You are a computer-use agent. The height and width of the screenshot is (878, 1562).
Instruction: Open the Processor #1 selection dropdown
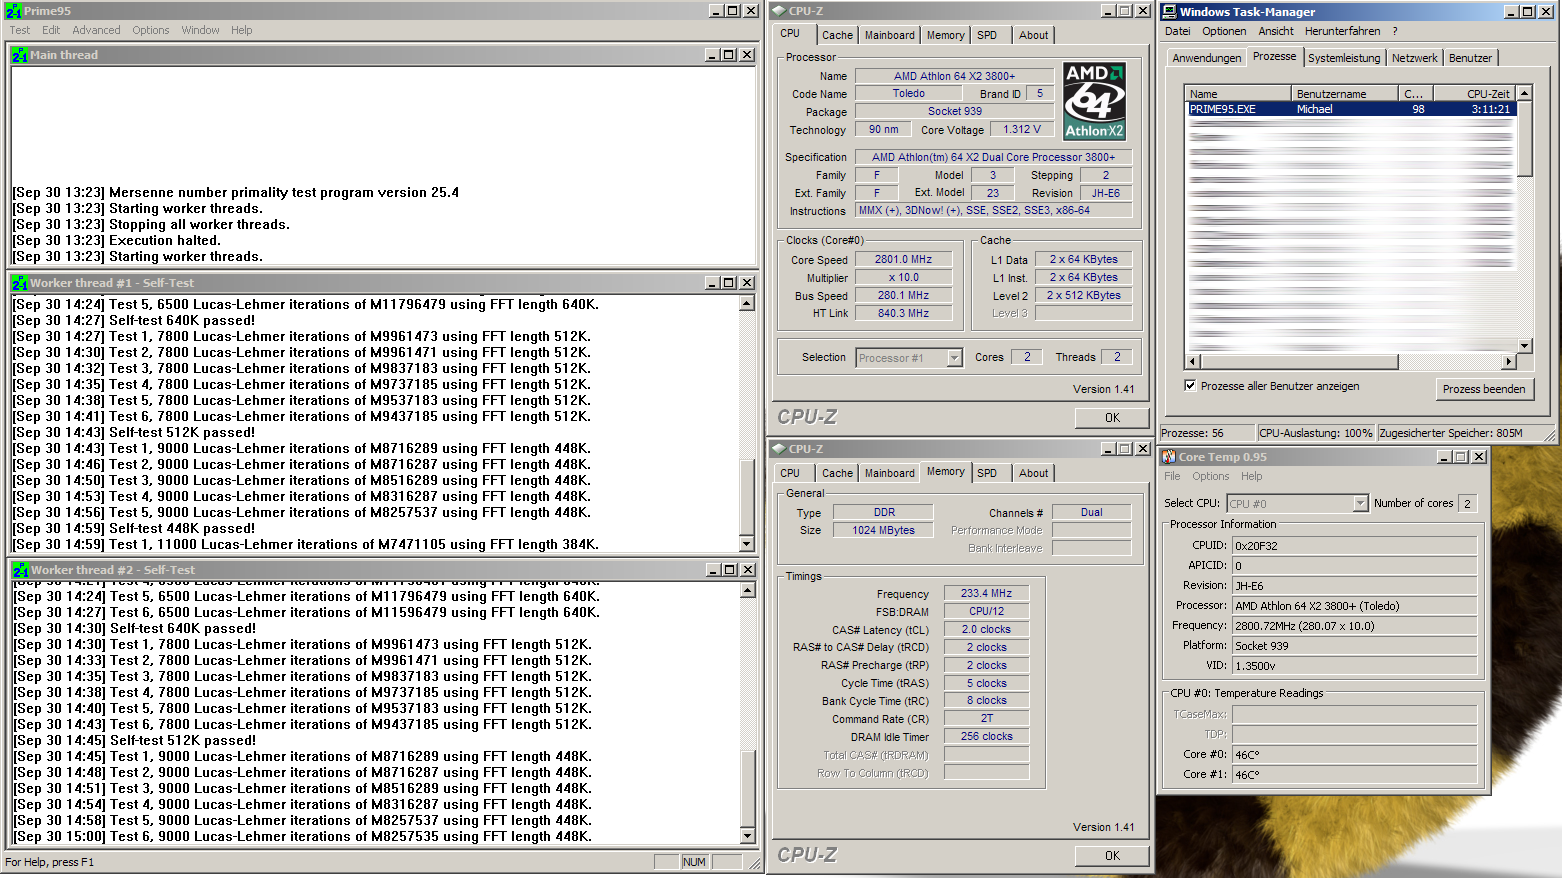pos(954,358)
